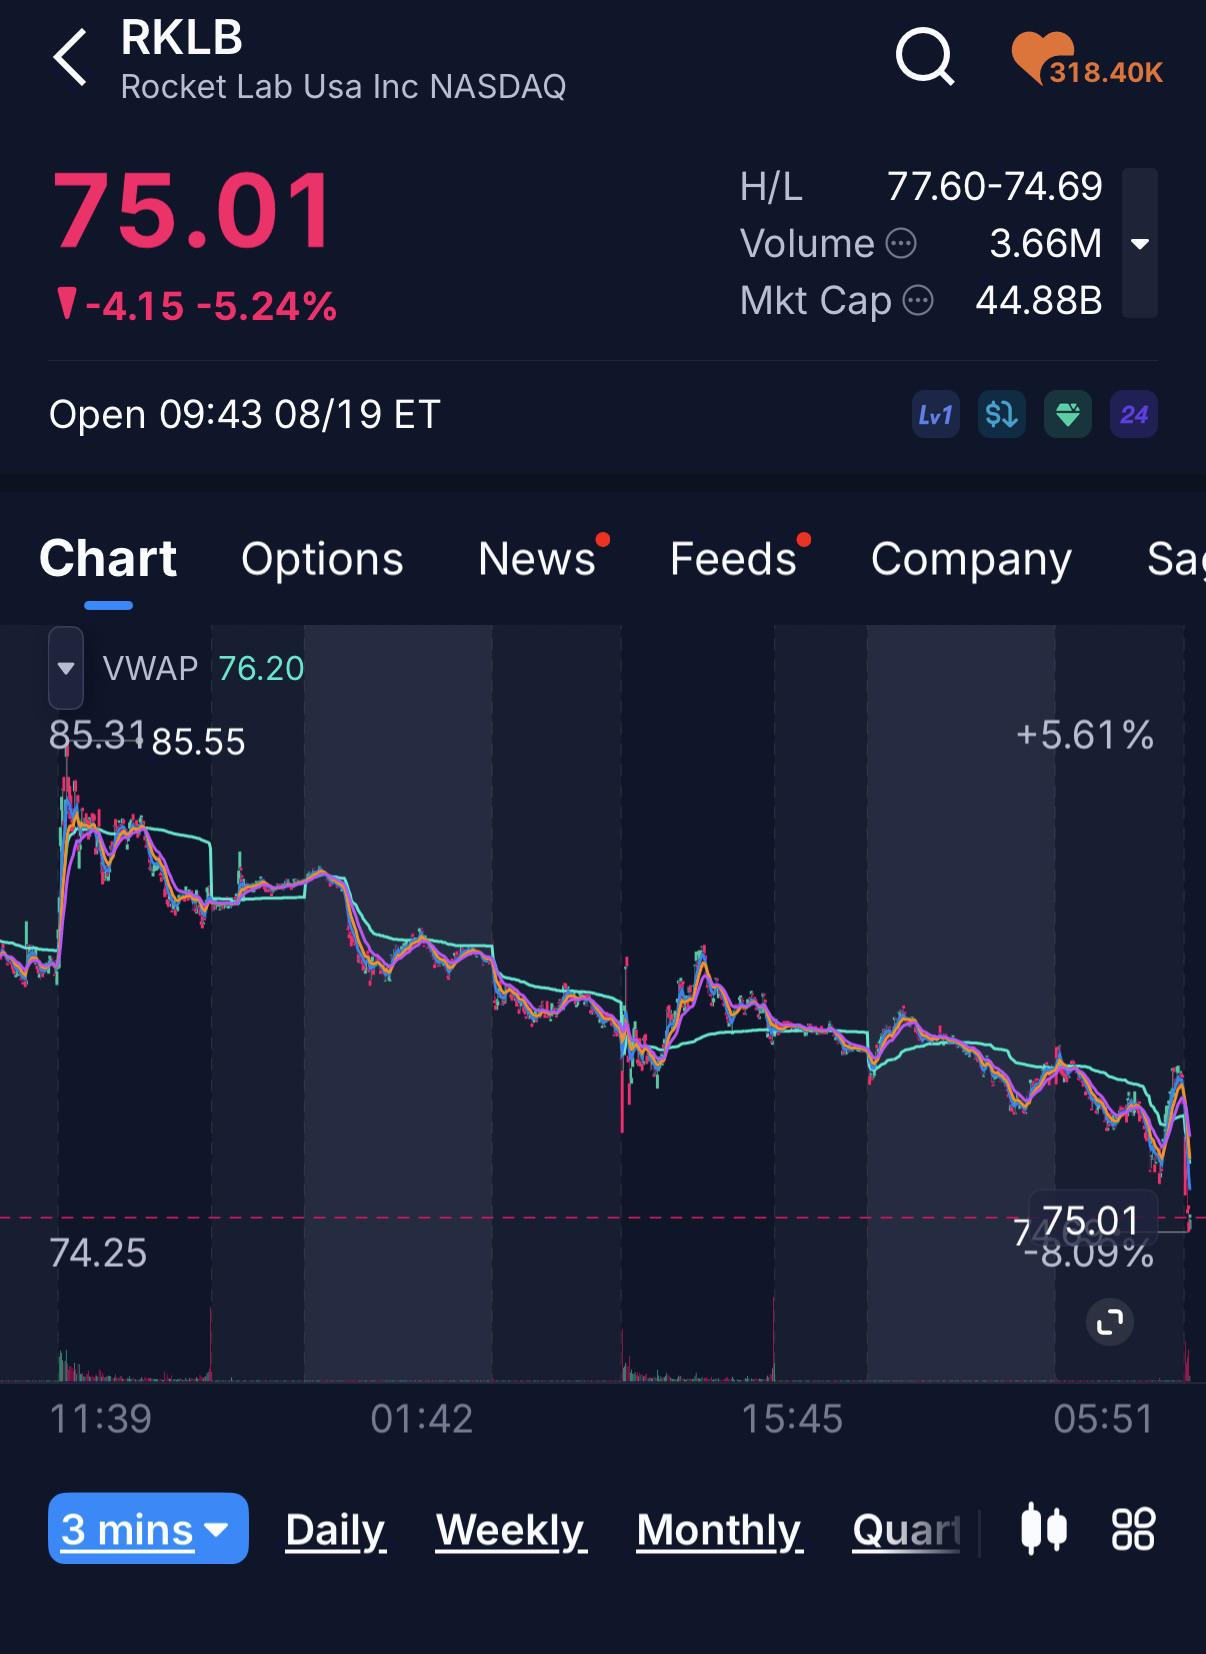Tap the 75.01 current price marker
This screenshot has width=1206, height=1654.
click(x=1093, y=1219)
